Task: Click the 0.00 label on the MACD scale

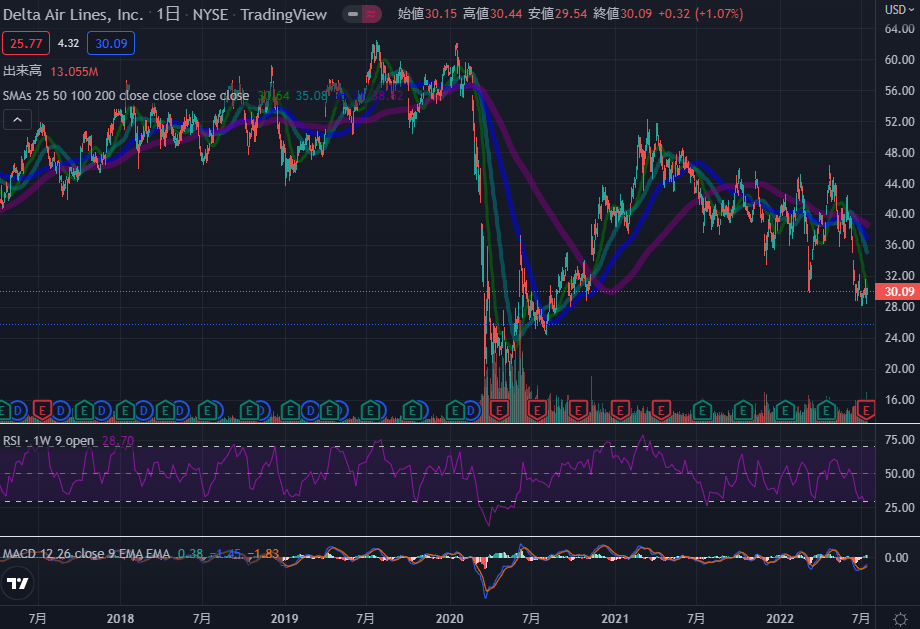Action: pyautogui.click(x=896, y=557)
